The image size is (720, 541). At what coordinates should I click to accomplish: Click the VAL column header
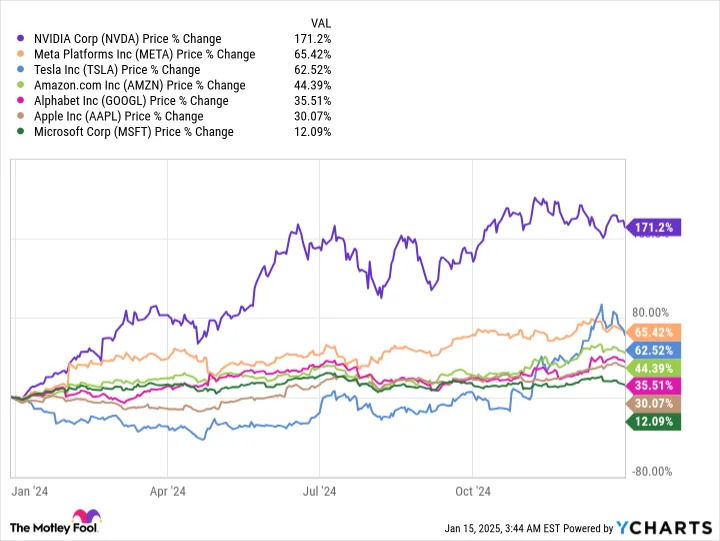pyautogui.click(x=321, y=23)
